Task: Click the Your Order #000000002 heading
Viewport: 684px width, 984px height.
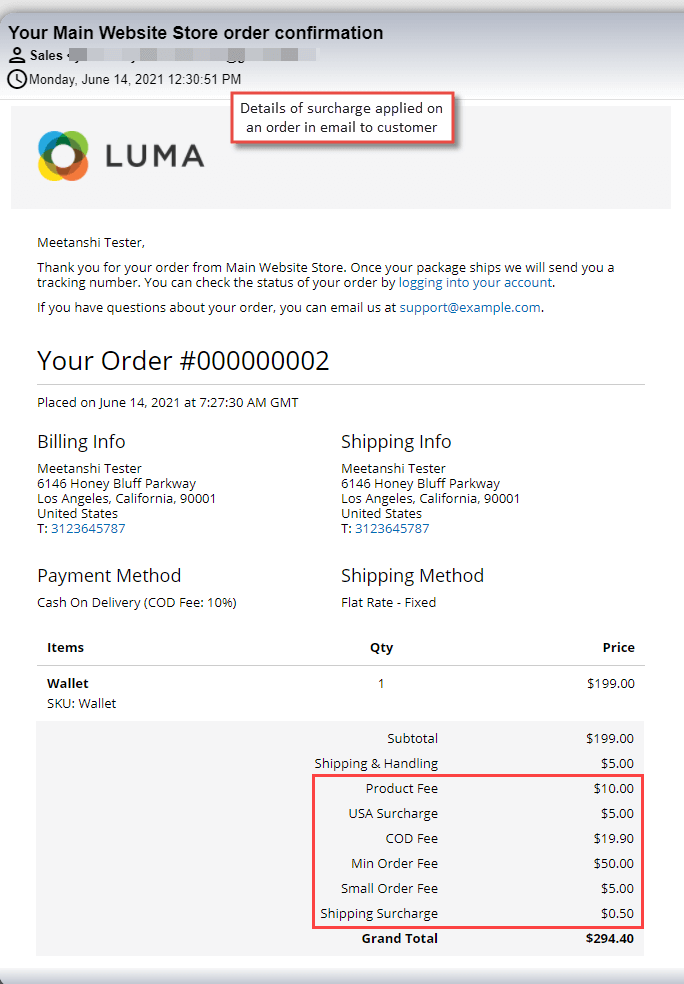Action: coord(183,361)
